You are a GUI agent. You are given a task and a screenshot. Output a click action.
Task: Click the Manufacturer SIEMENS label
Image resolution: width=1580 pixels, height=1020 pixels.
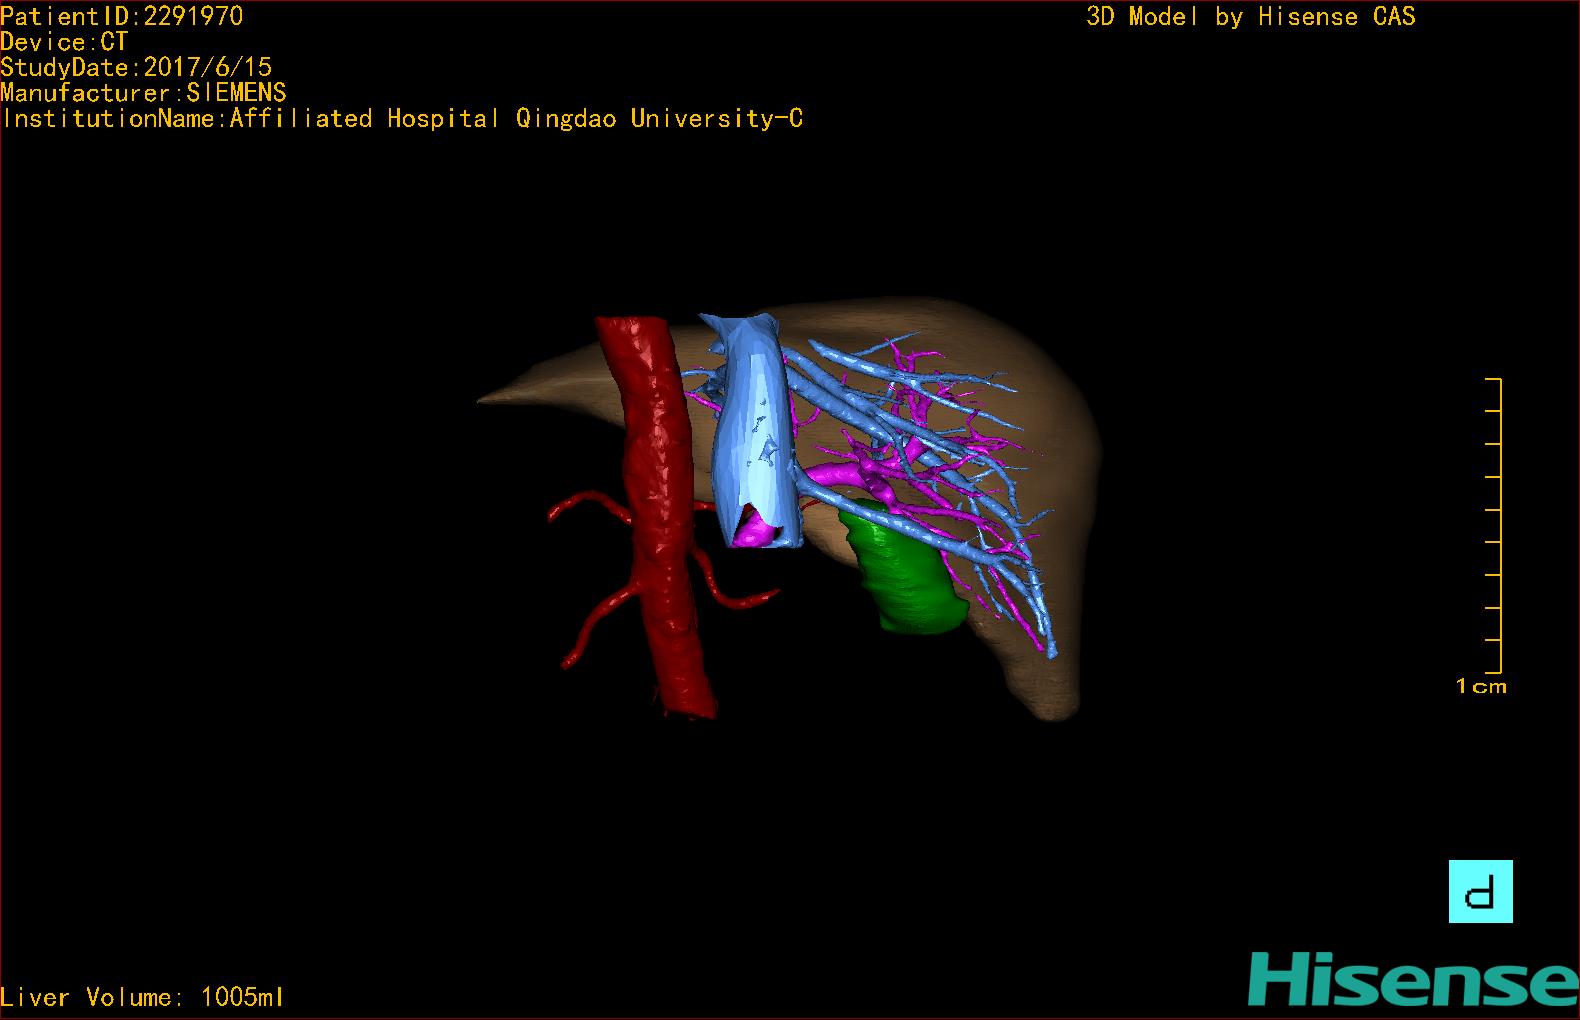143,93
